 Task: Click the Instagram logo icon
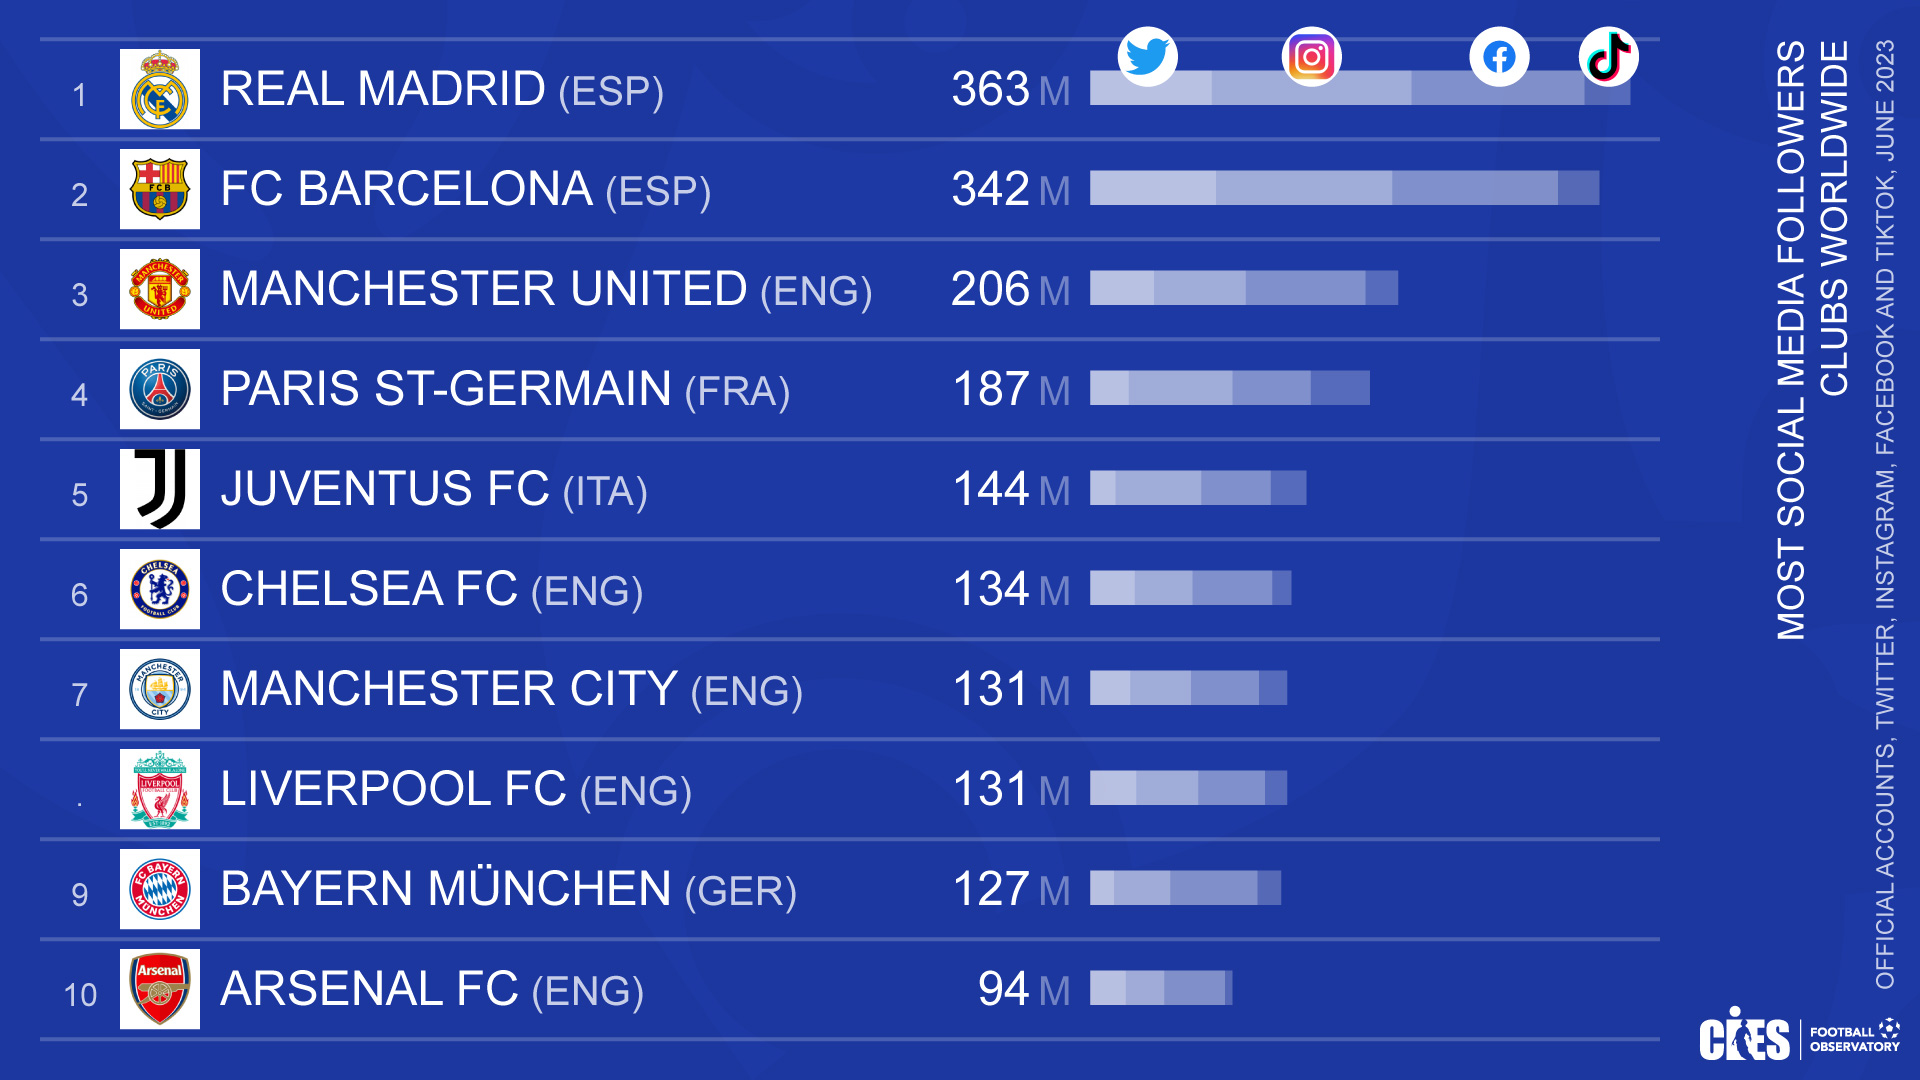[1311, 57]
